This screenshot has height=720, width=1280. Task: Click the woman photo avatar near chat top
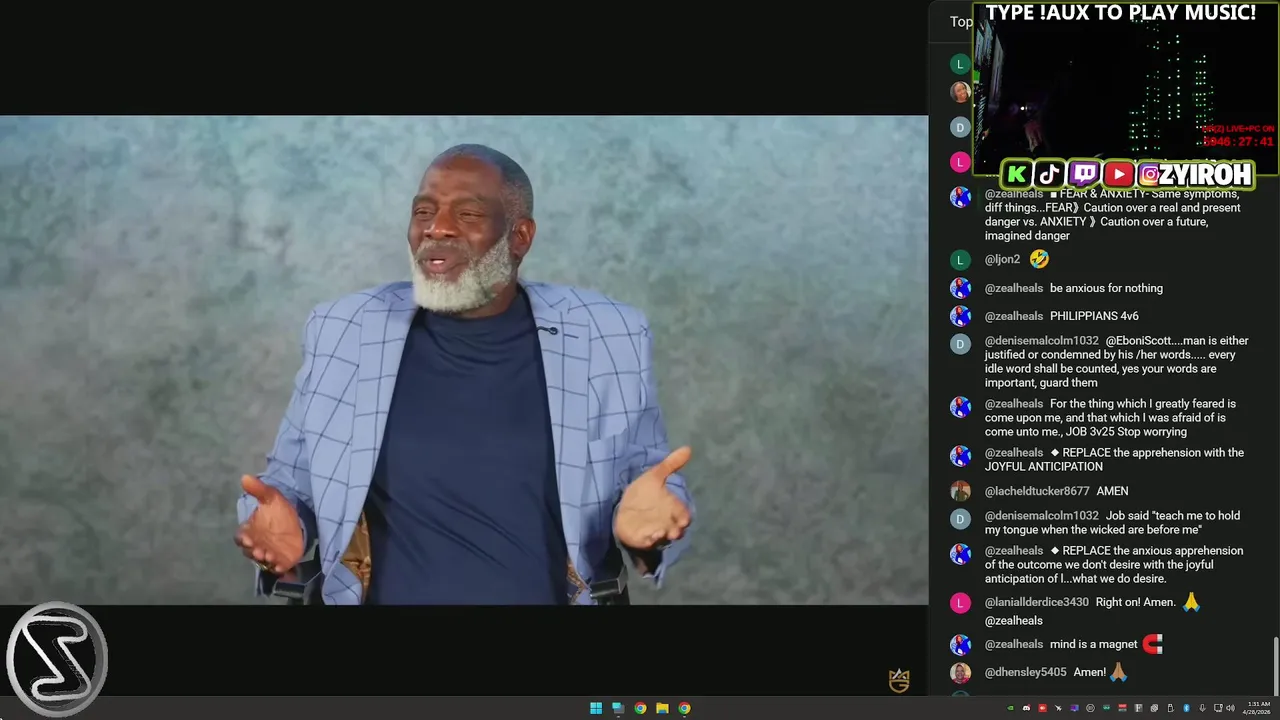point(960,92)
